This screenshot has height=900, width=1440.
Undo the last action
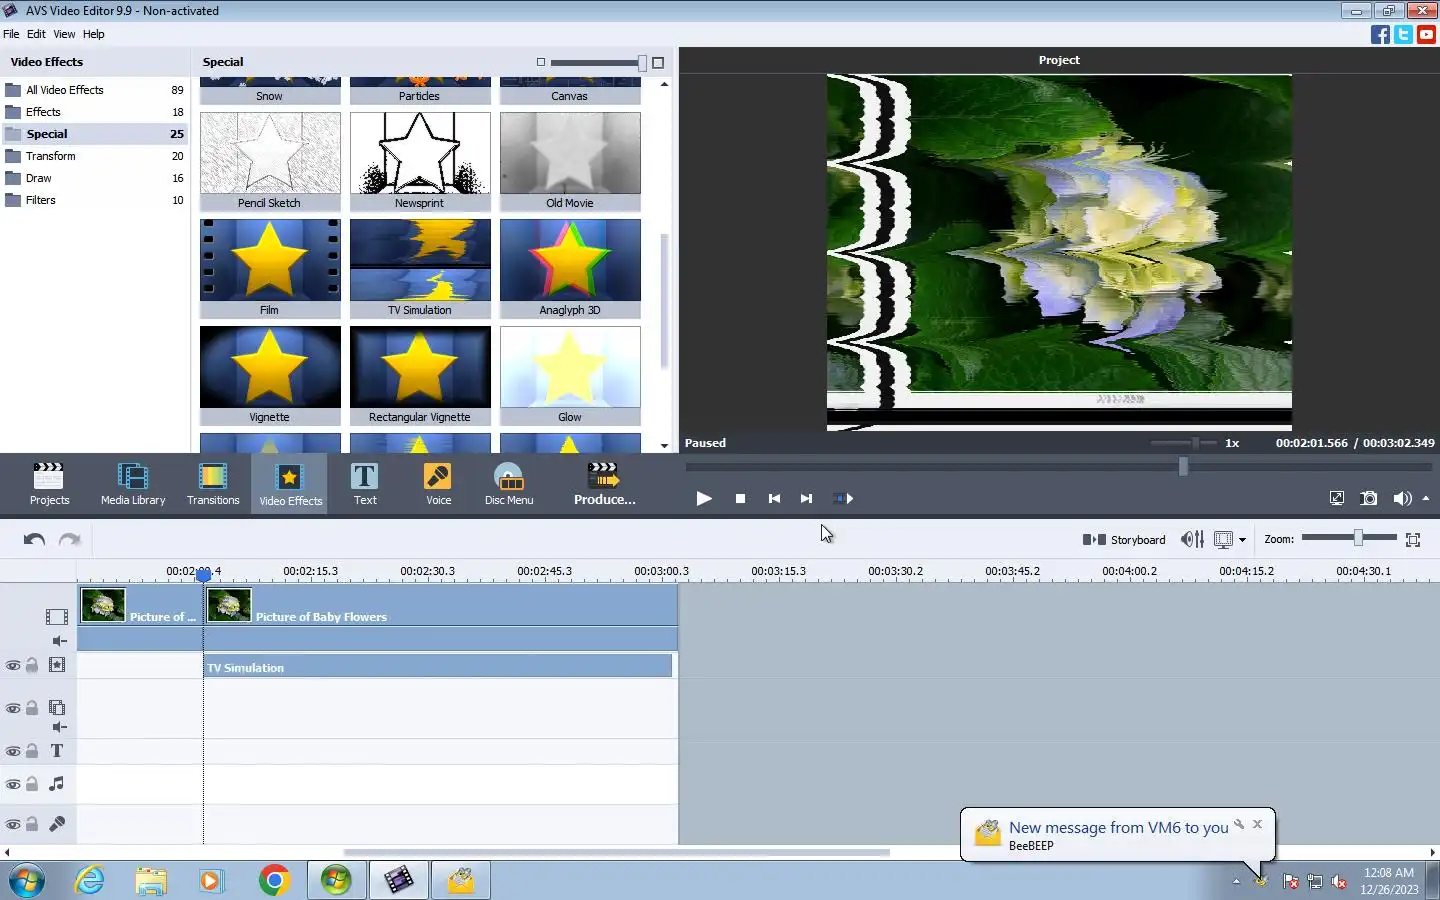(34, 539)
